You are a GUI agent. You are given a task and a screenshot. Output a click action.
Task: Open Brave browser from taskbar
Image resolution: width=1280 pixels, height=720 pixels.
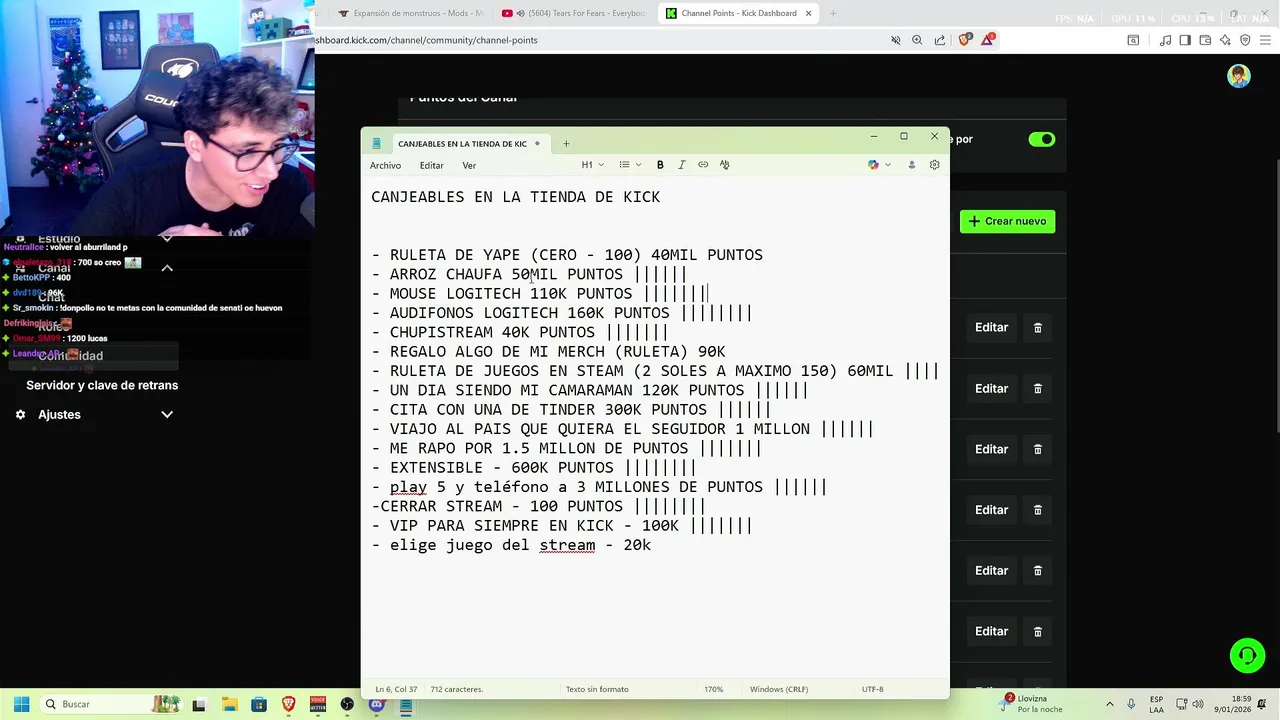[x=288, y=704]
